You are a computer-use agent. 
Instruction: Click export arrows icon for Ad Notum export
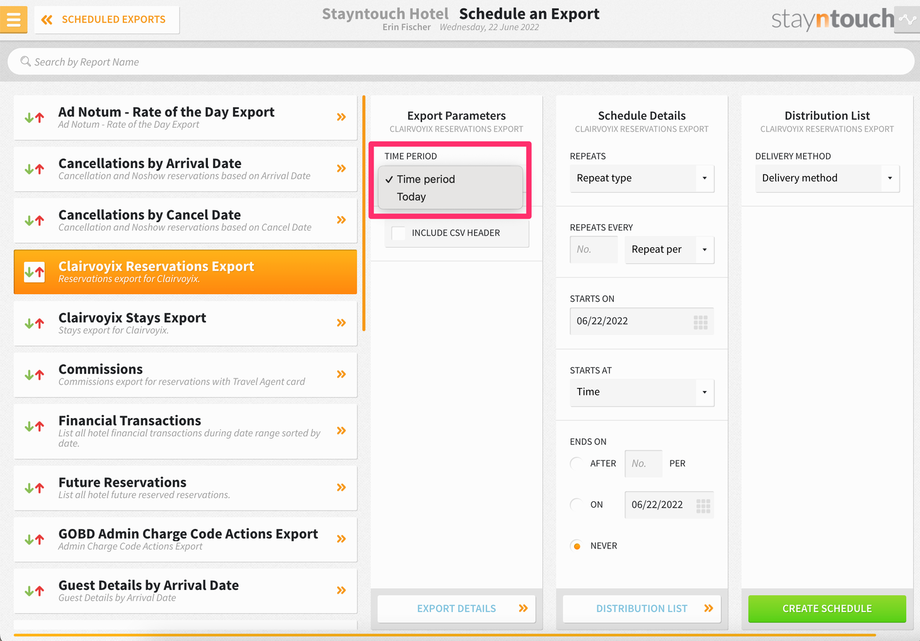[x=34, y=117]
